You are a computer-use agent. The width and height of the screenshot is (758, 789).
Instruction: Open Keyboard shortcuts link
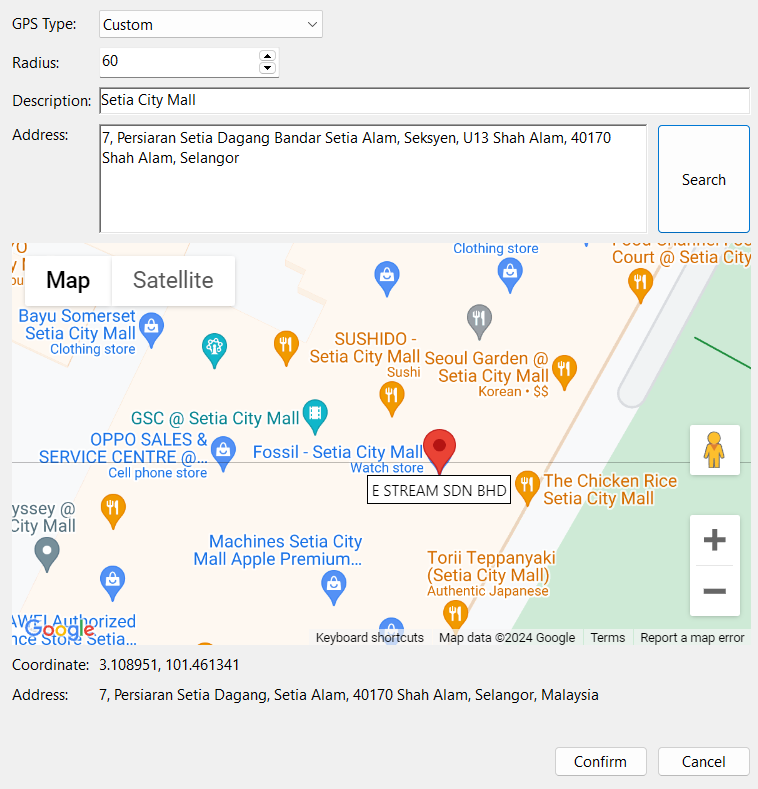pyautogui.click(x=369, y=638)
